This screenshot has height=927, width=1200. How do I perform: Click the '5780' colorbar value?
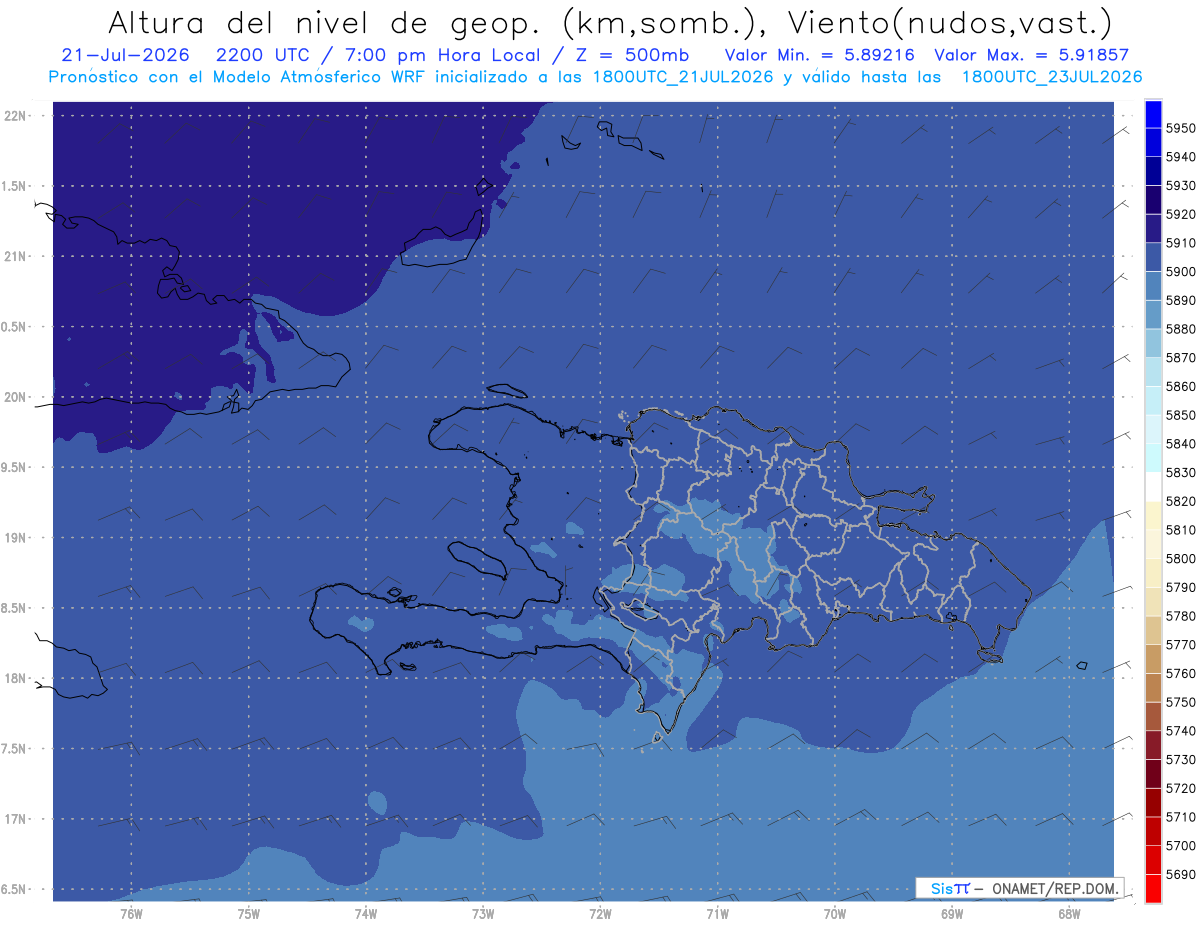[1181, 616]
